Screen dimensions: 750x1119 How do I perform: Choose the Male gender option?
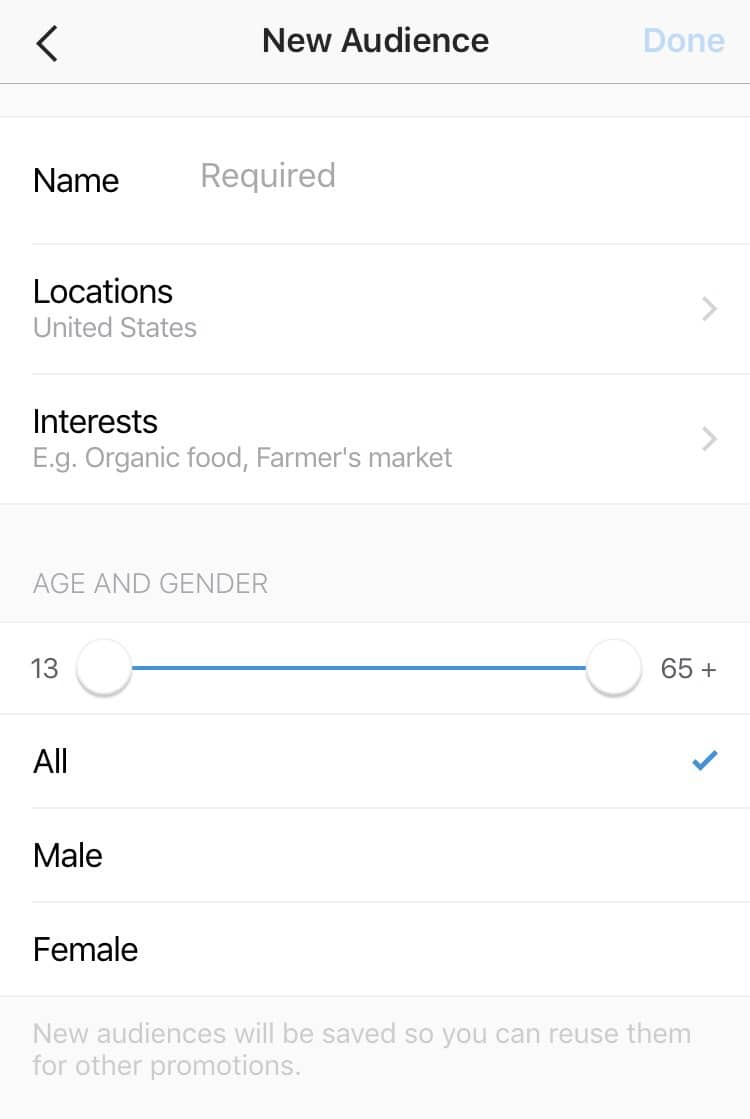click(x=375, y=855)
